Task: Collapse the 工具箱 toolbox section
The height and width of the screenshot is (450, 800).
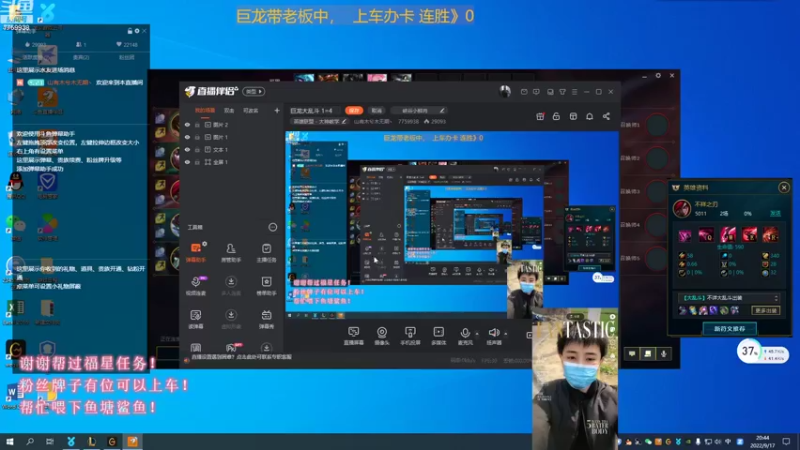Action: (272, 227)
